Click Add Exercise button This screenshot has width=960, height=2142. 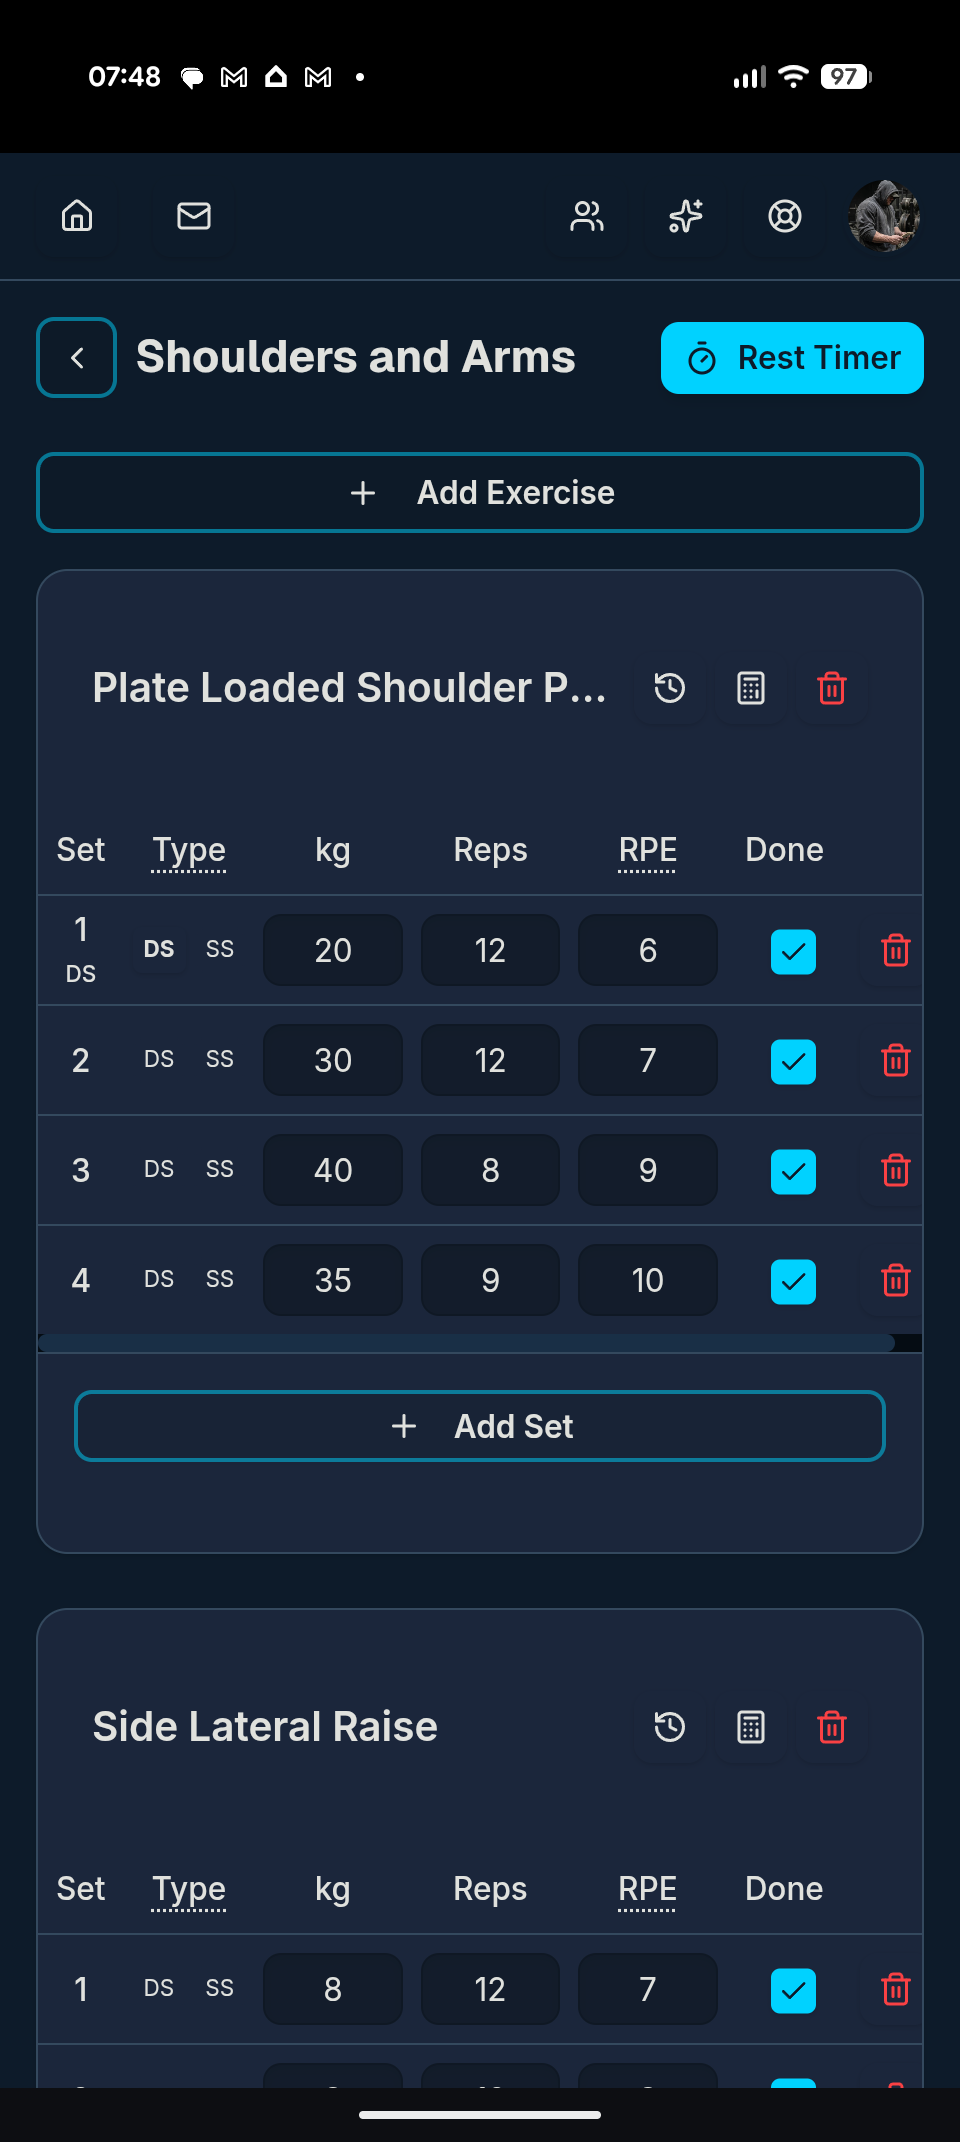coord(480,493)
